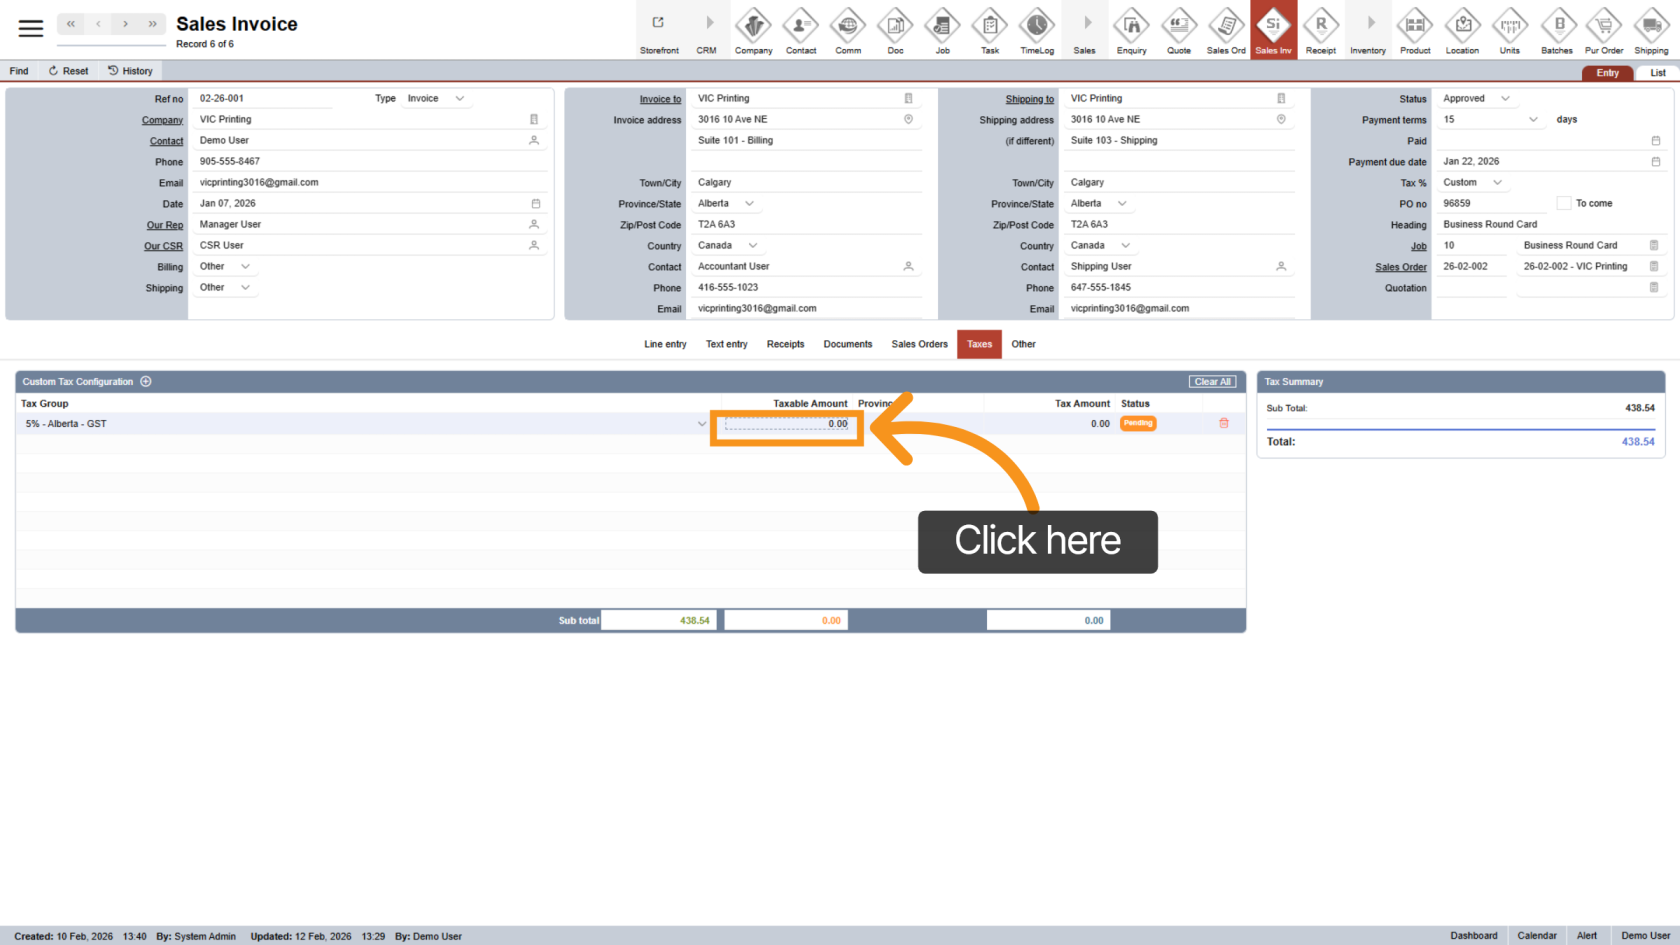Open the Tax % Custom dropdown
1680x945 pixels.
[1497, 183]
